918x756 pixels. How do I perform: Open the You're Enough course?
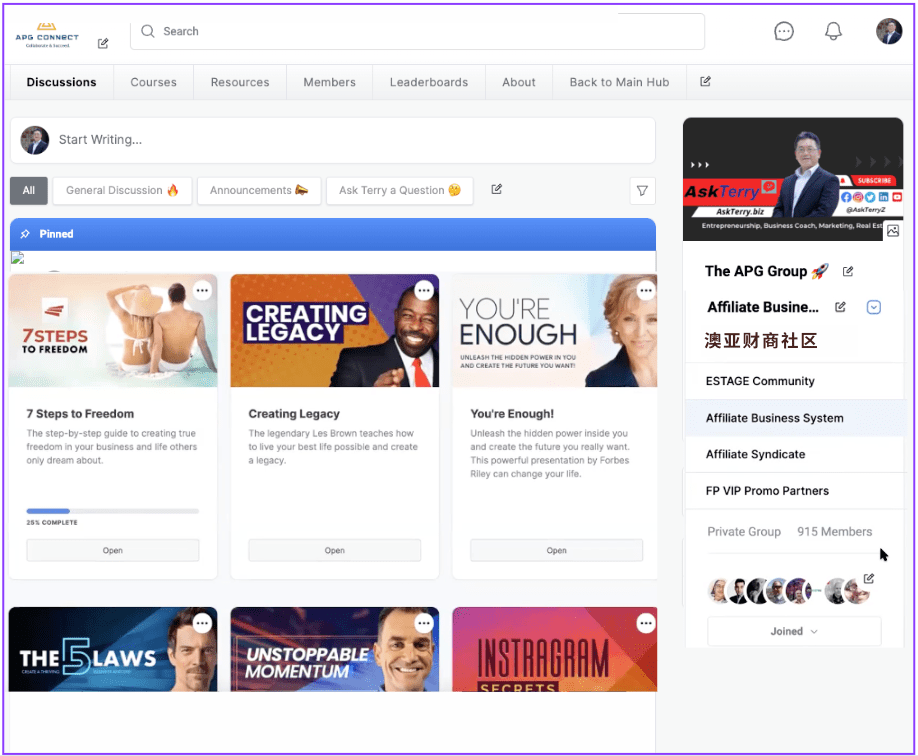pyautogui.click(x=556, y=550)
